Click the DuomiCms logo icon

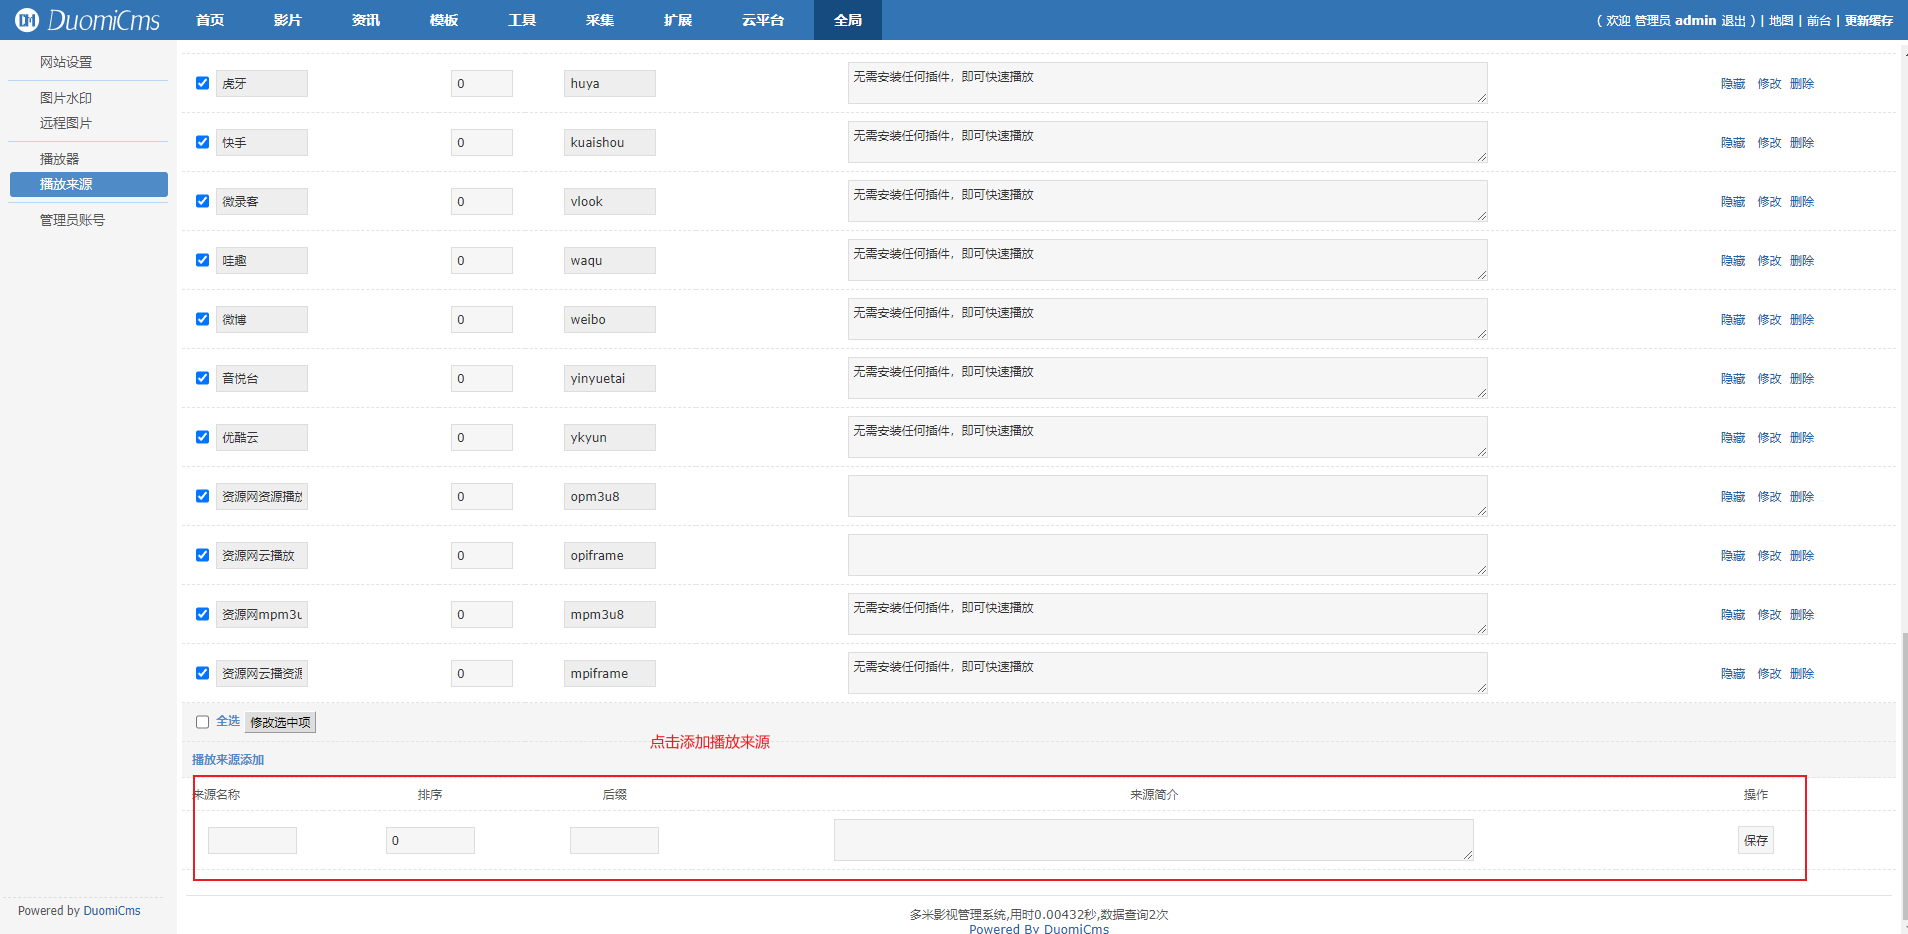coord(27,20)
